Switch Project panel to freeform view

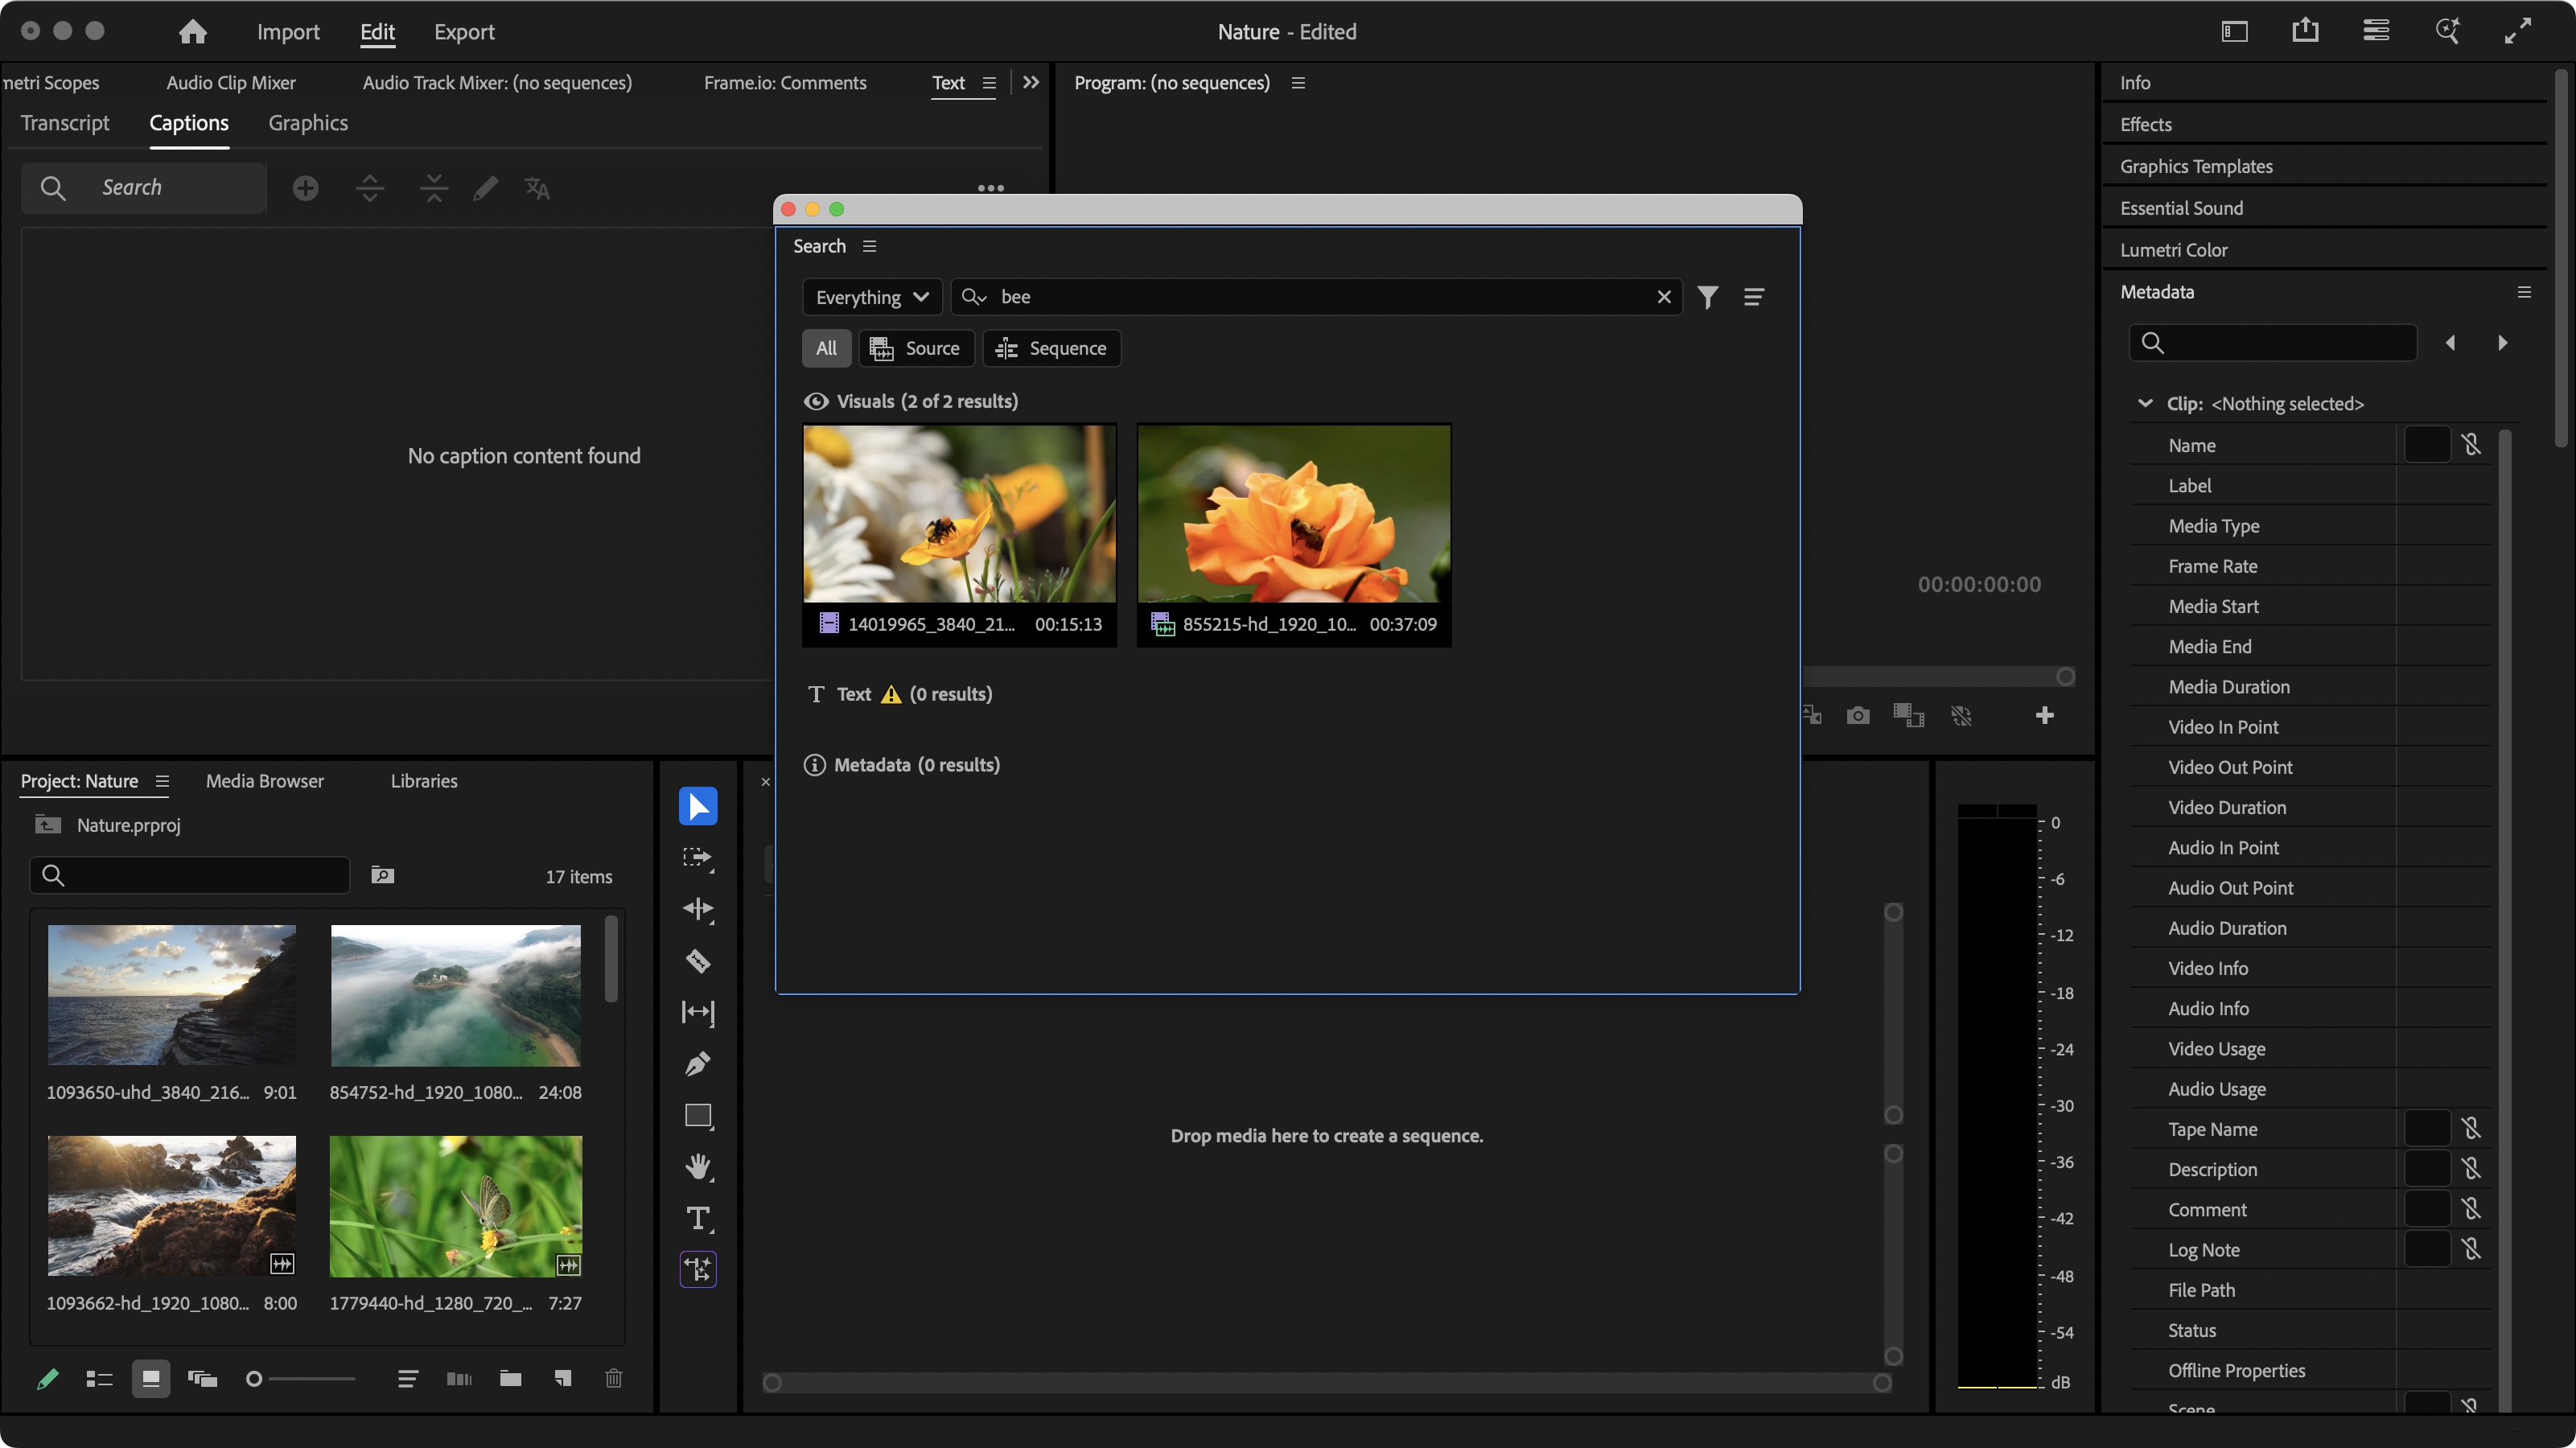(203, 1379)
